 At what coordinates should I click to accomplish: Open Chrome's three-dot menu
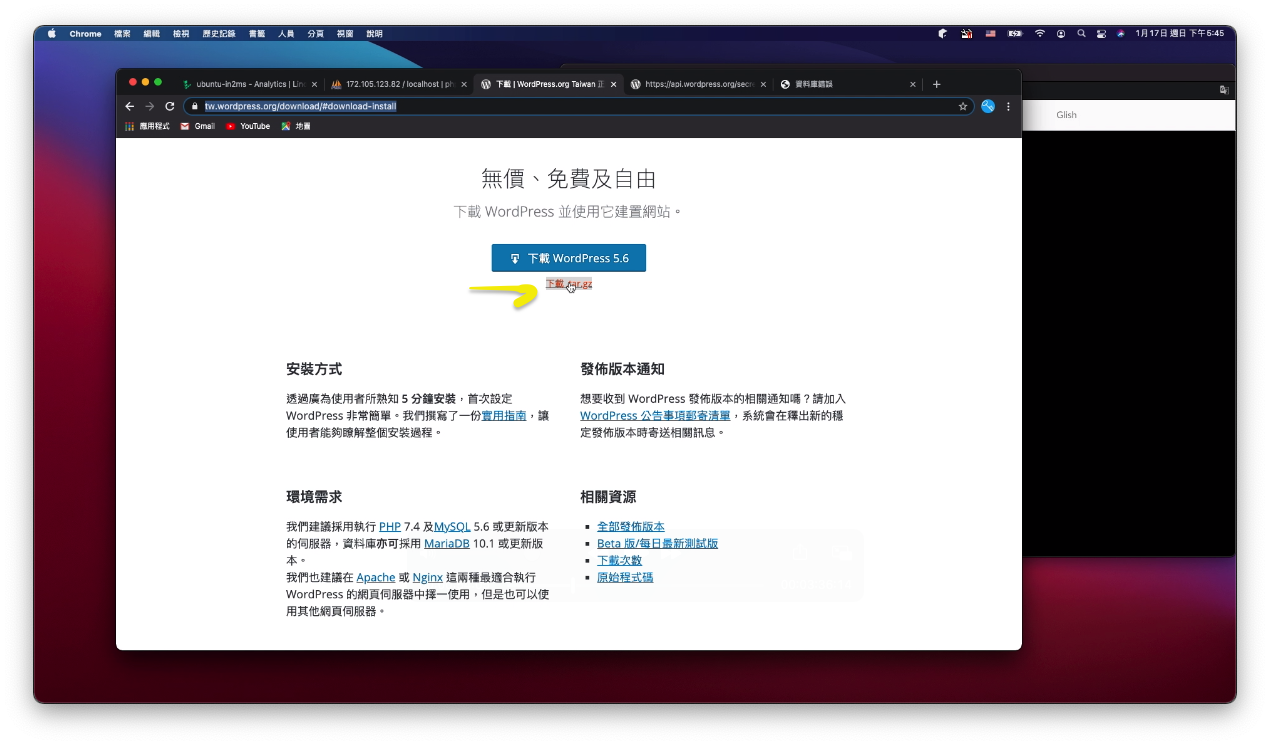(x=1008, y=106)
